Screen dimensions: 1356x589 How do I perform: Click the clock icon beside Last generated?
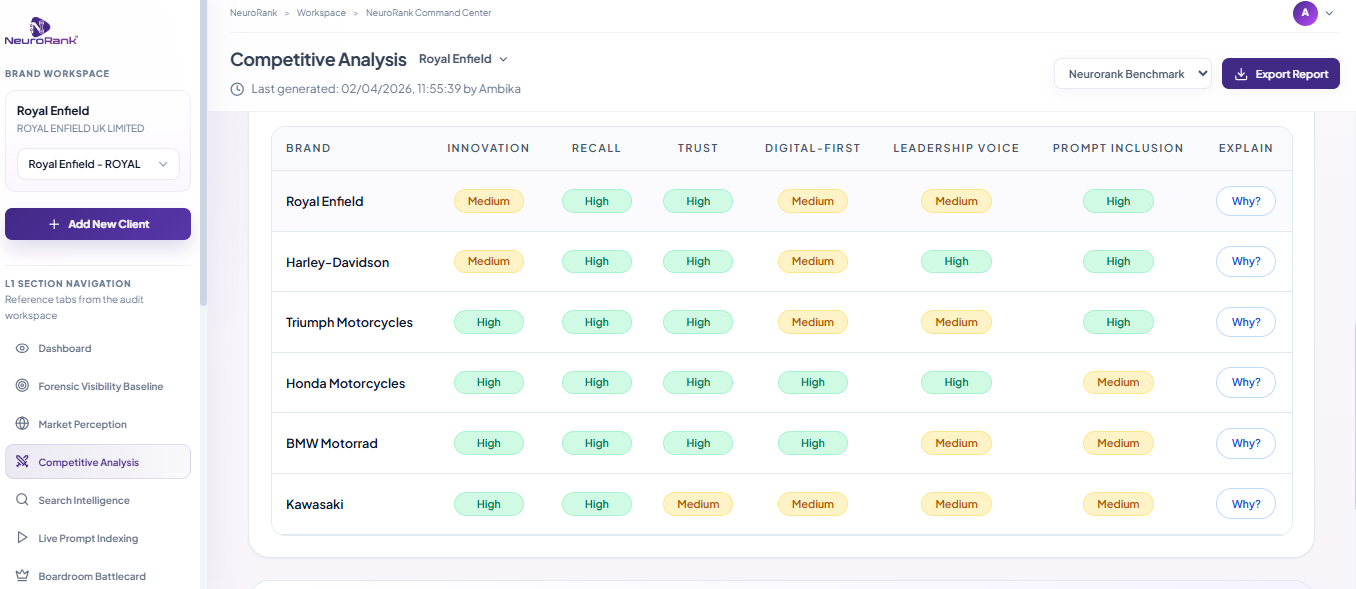(x=237, y=89)
